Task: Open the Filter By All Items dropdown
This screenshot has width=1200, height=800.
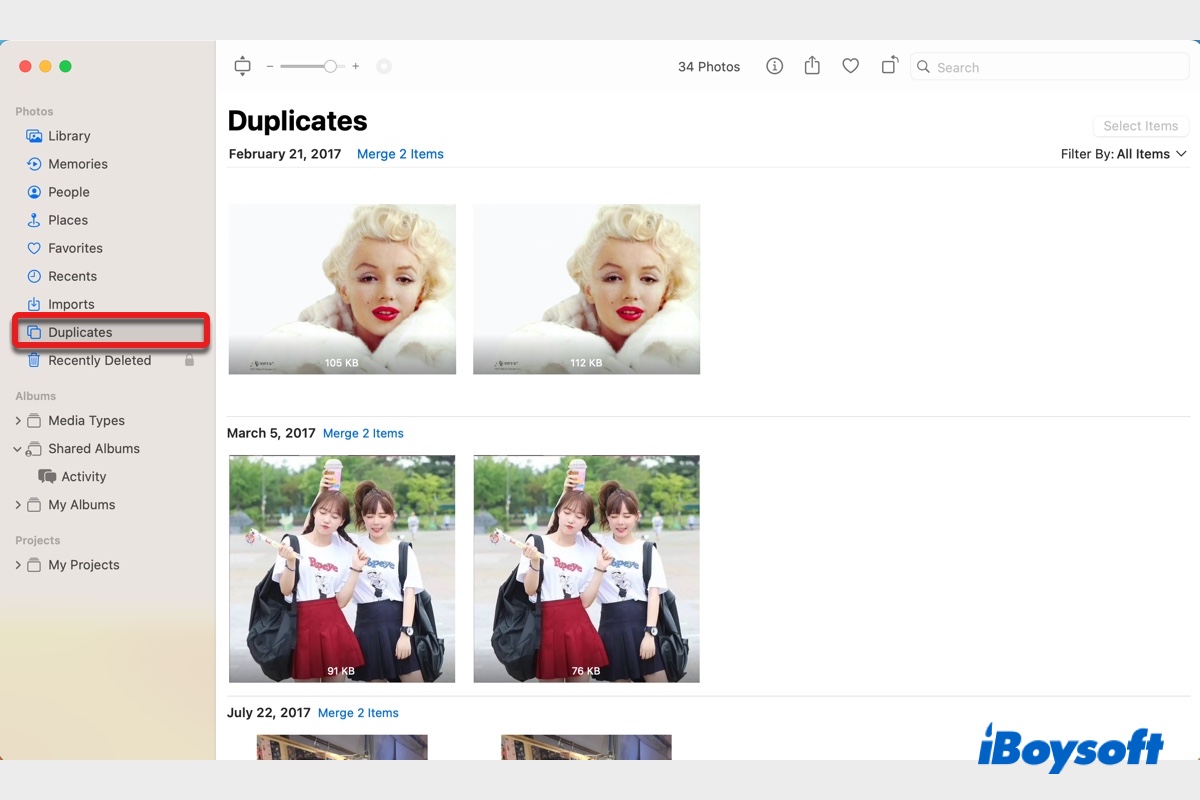Action: [x=1123, y=154]
